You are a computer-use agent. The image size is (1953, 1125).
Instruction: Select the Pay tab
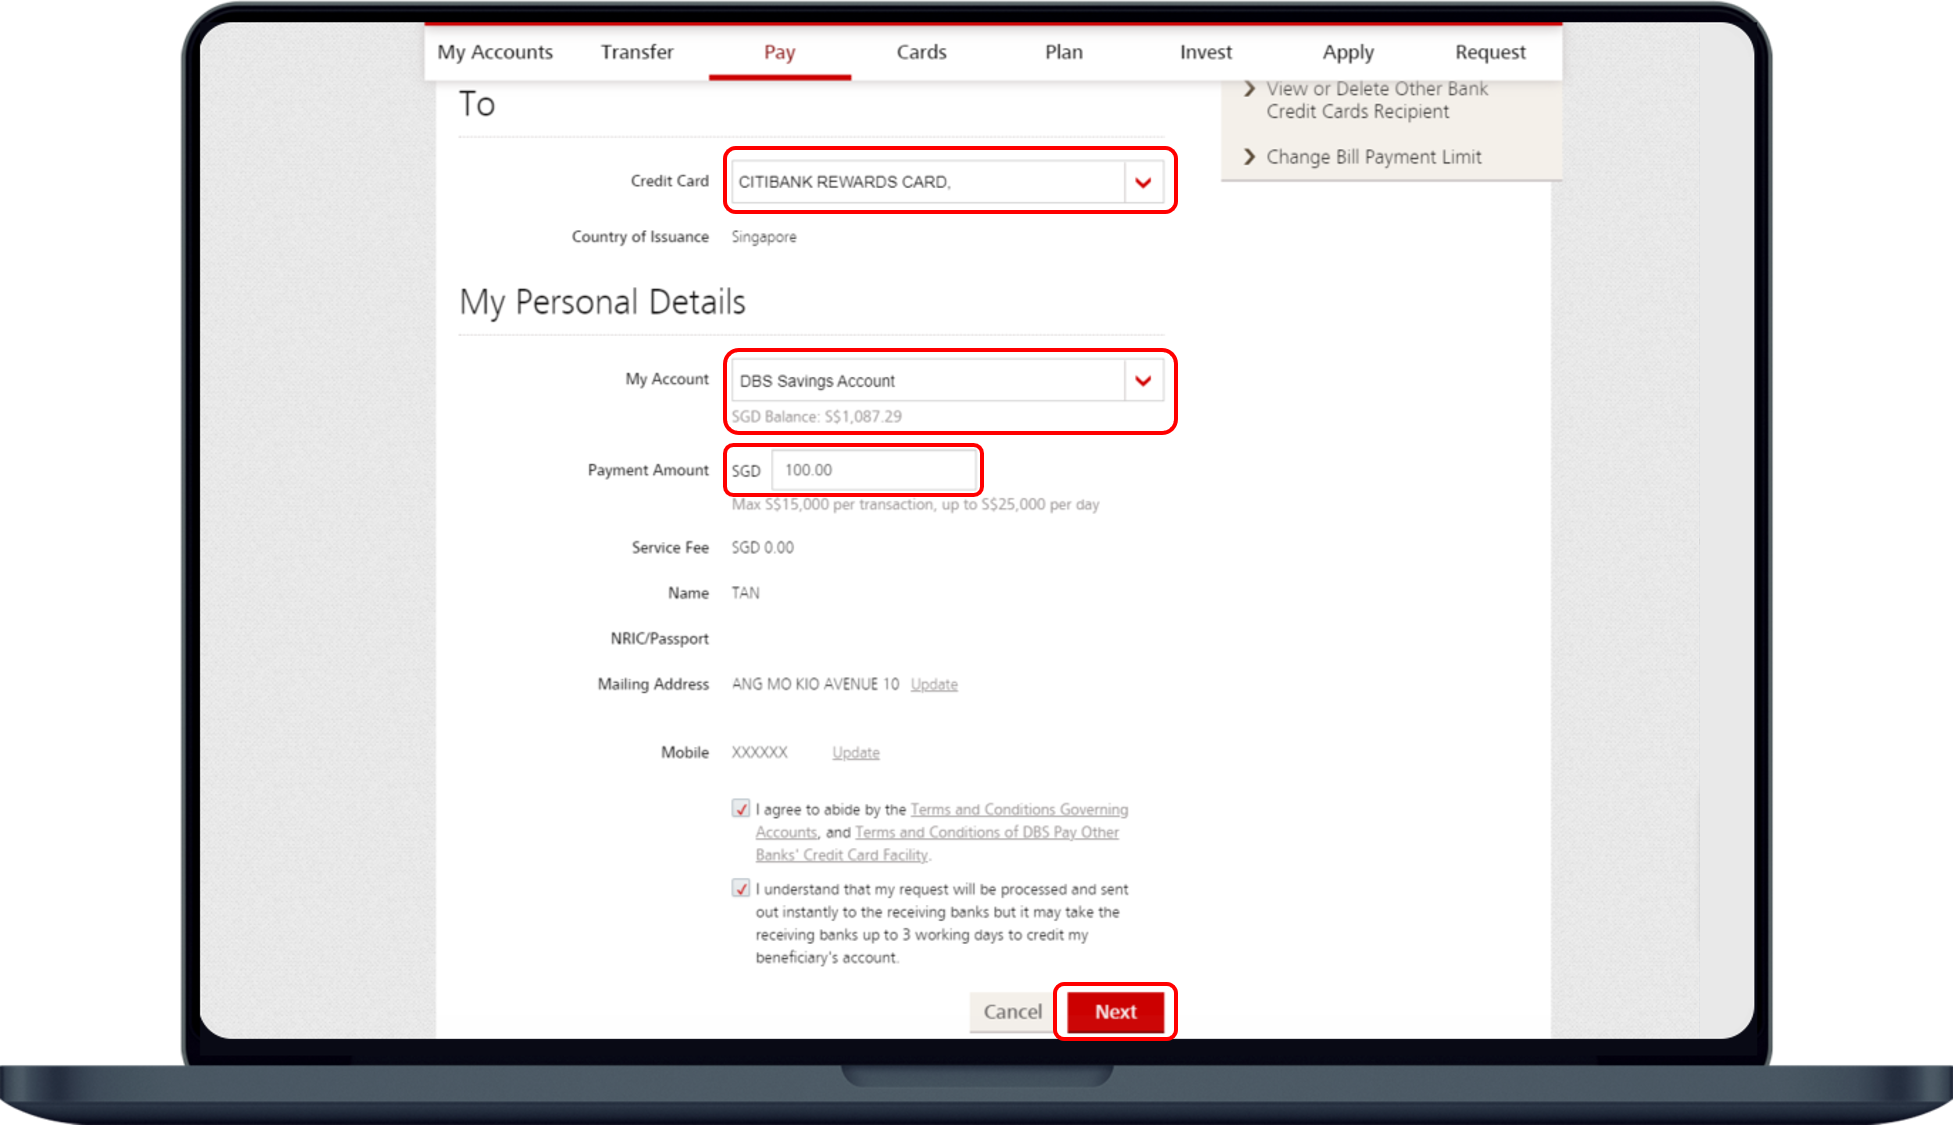[780, 52]
